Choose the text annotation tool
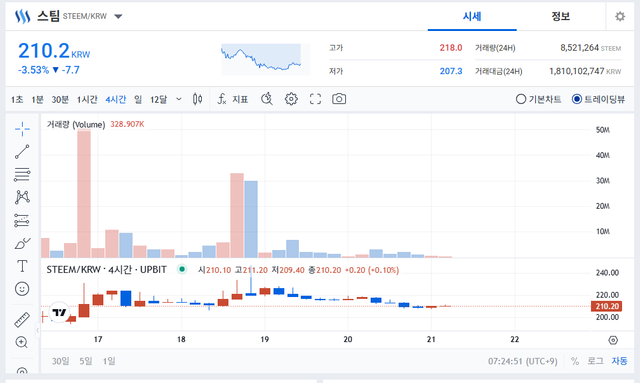Viewport: 640px width, 383px height. point(22,266)
